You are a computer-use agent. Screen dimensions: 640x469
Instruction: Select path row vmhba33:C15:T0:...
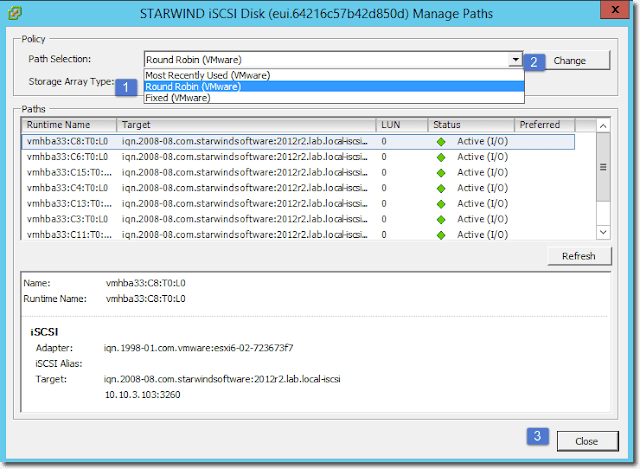(x=298, y=173)
